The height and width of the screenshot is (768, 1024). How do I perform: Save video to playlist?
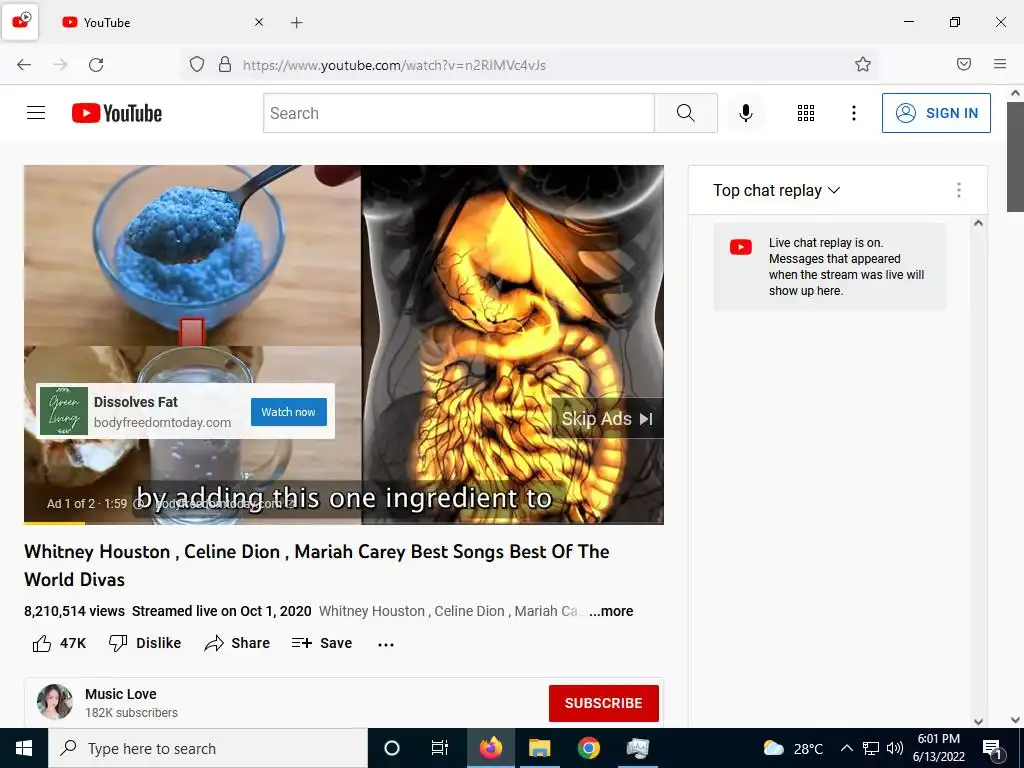321,643
